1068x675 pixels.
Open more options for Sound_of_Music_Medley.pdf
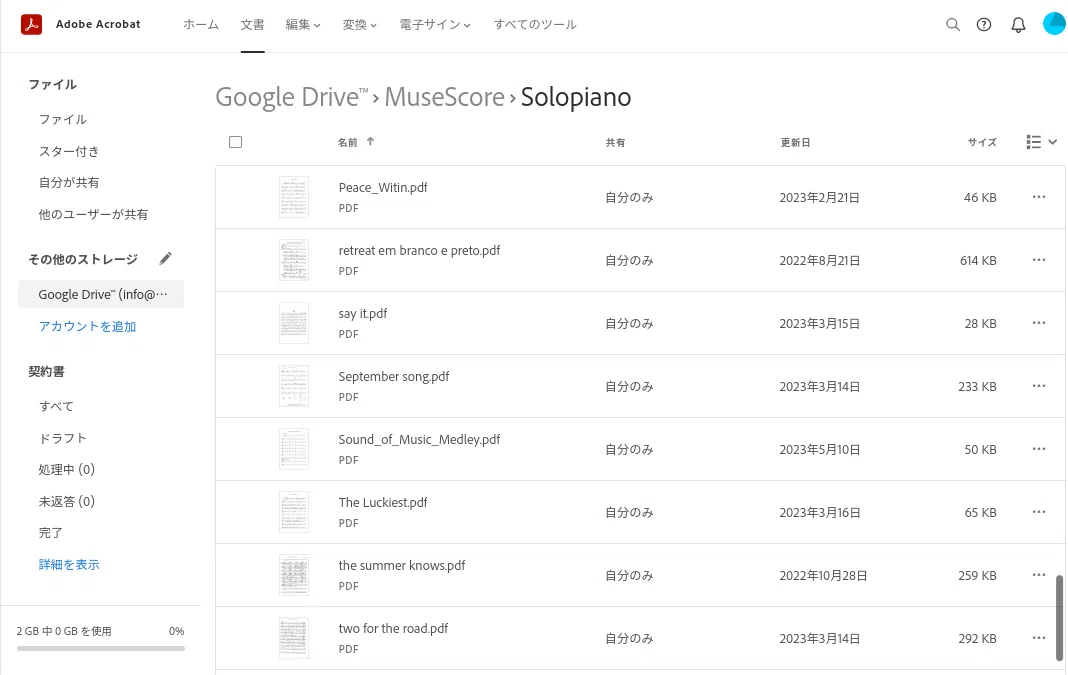pyautogui.click(x=1039, y=449)
